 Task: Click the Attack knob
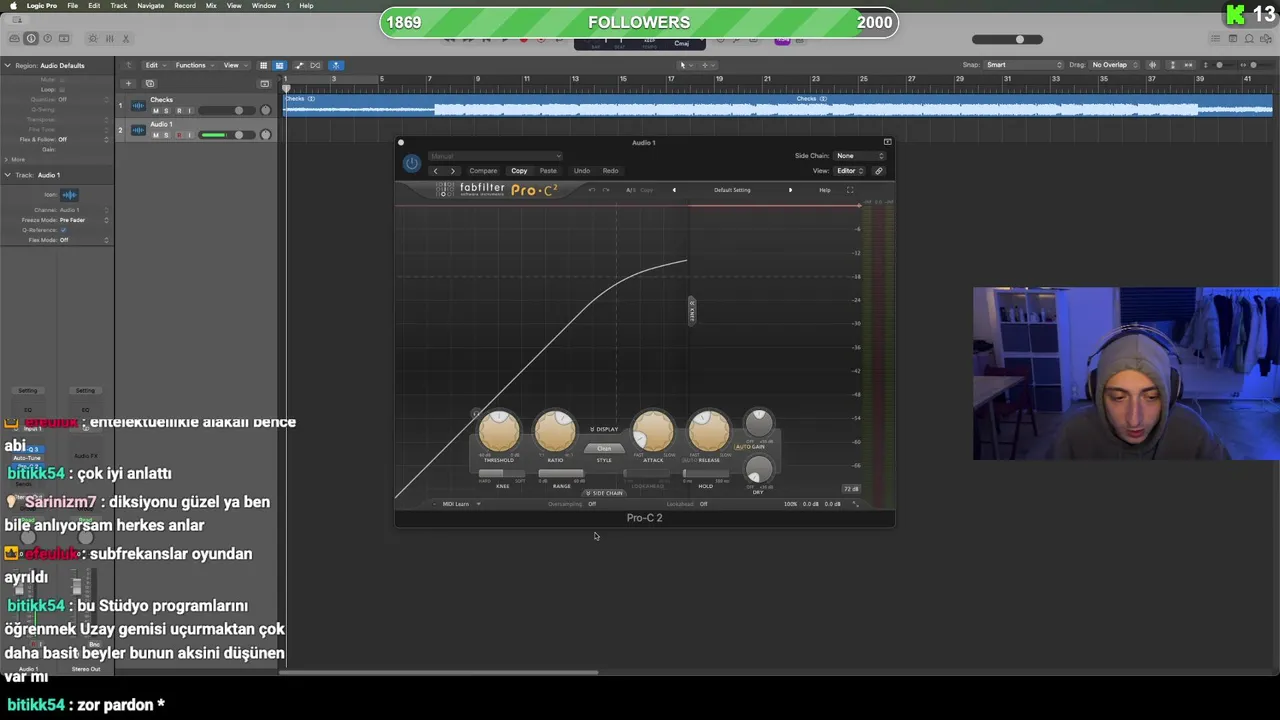click(653, 432)
